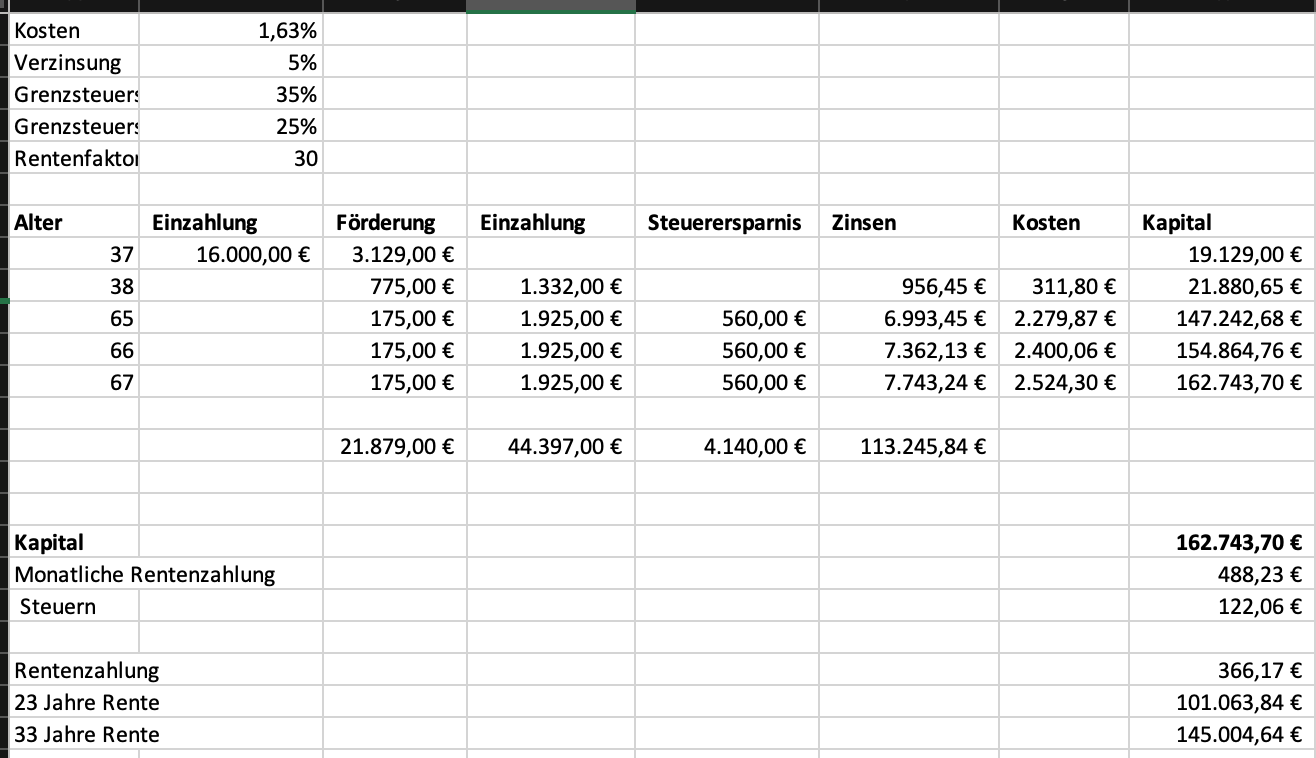Click the Steuern value 122,06 €

1222,607
